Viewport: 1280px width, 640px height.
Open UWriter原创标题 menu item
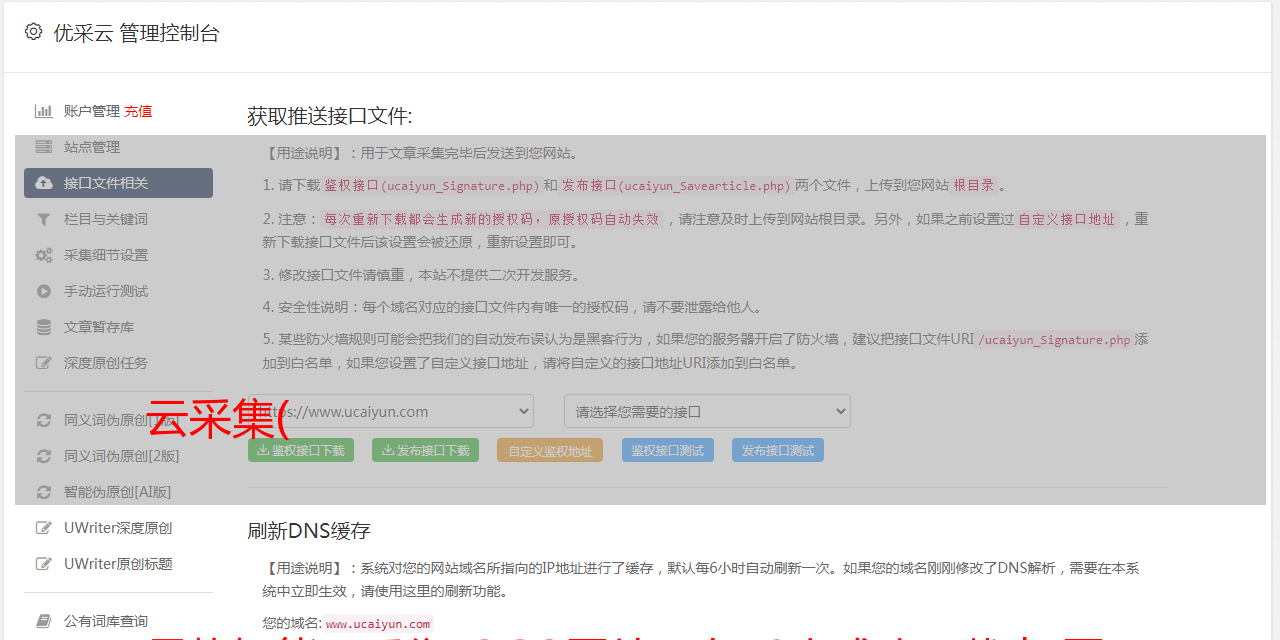click(118, 564)
